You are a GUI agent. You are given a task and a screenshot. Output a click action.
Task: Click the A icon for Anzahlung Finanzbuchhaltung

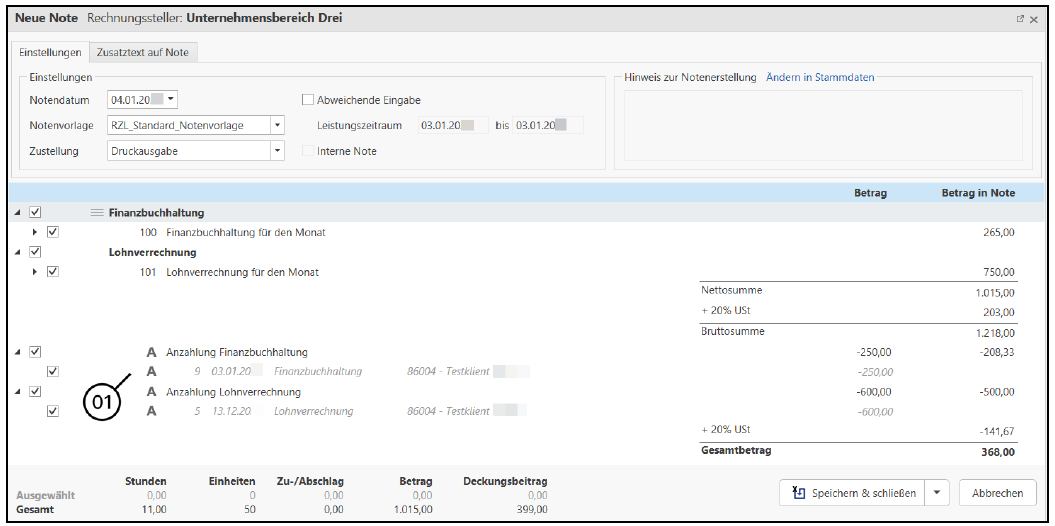[152, 352]
